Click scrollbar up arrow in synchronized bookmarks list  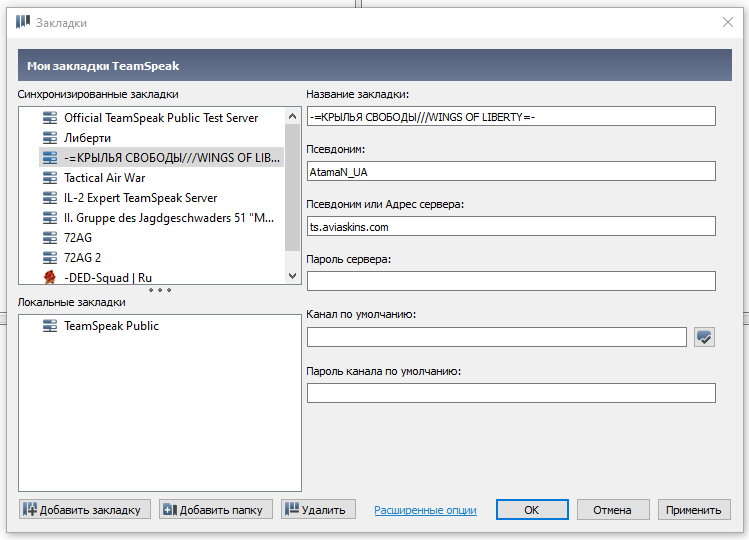click(x=292, y=116)
